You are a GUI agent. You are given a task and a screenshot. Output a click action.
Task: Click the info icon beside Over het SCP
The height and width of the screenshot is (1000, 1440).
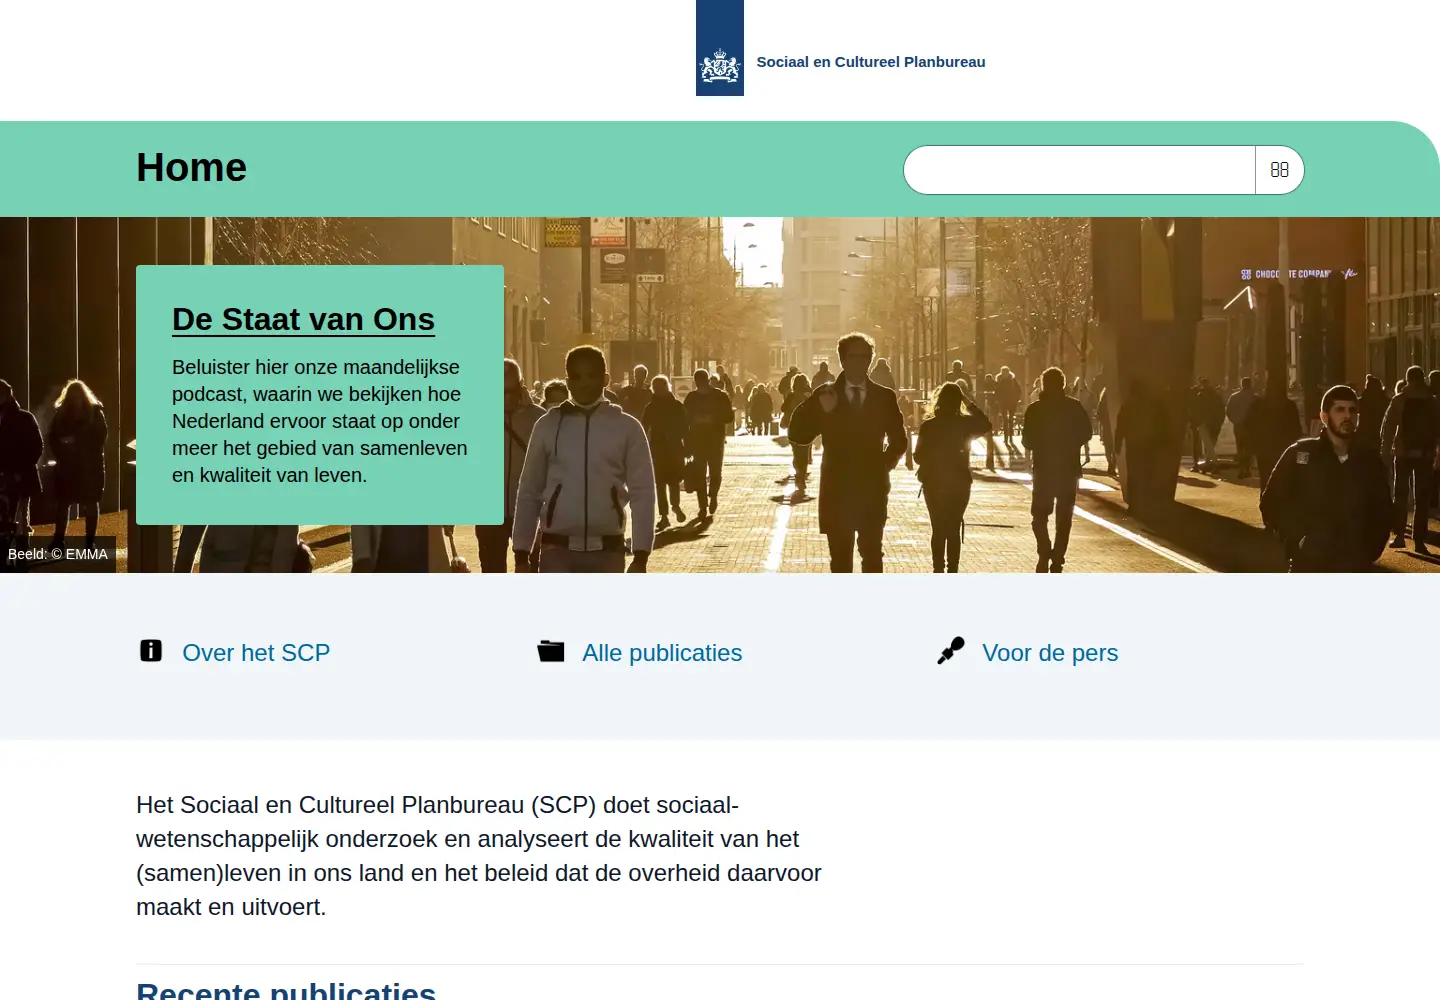(x=151, y=651)
